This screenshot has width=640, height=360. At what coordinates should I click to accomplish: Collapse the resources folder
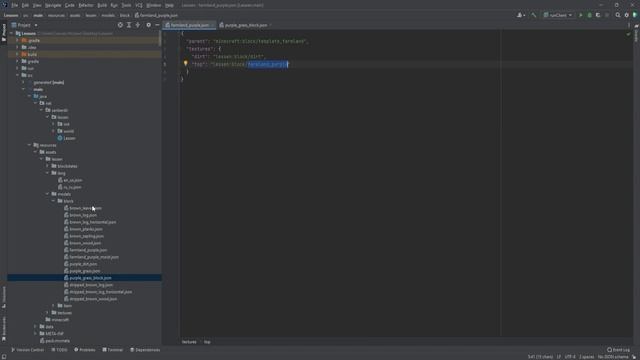coord(29,145)
